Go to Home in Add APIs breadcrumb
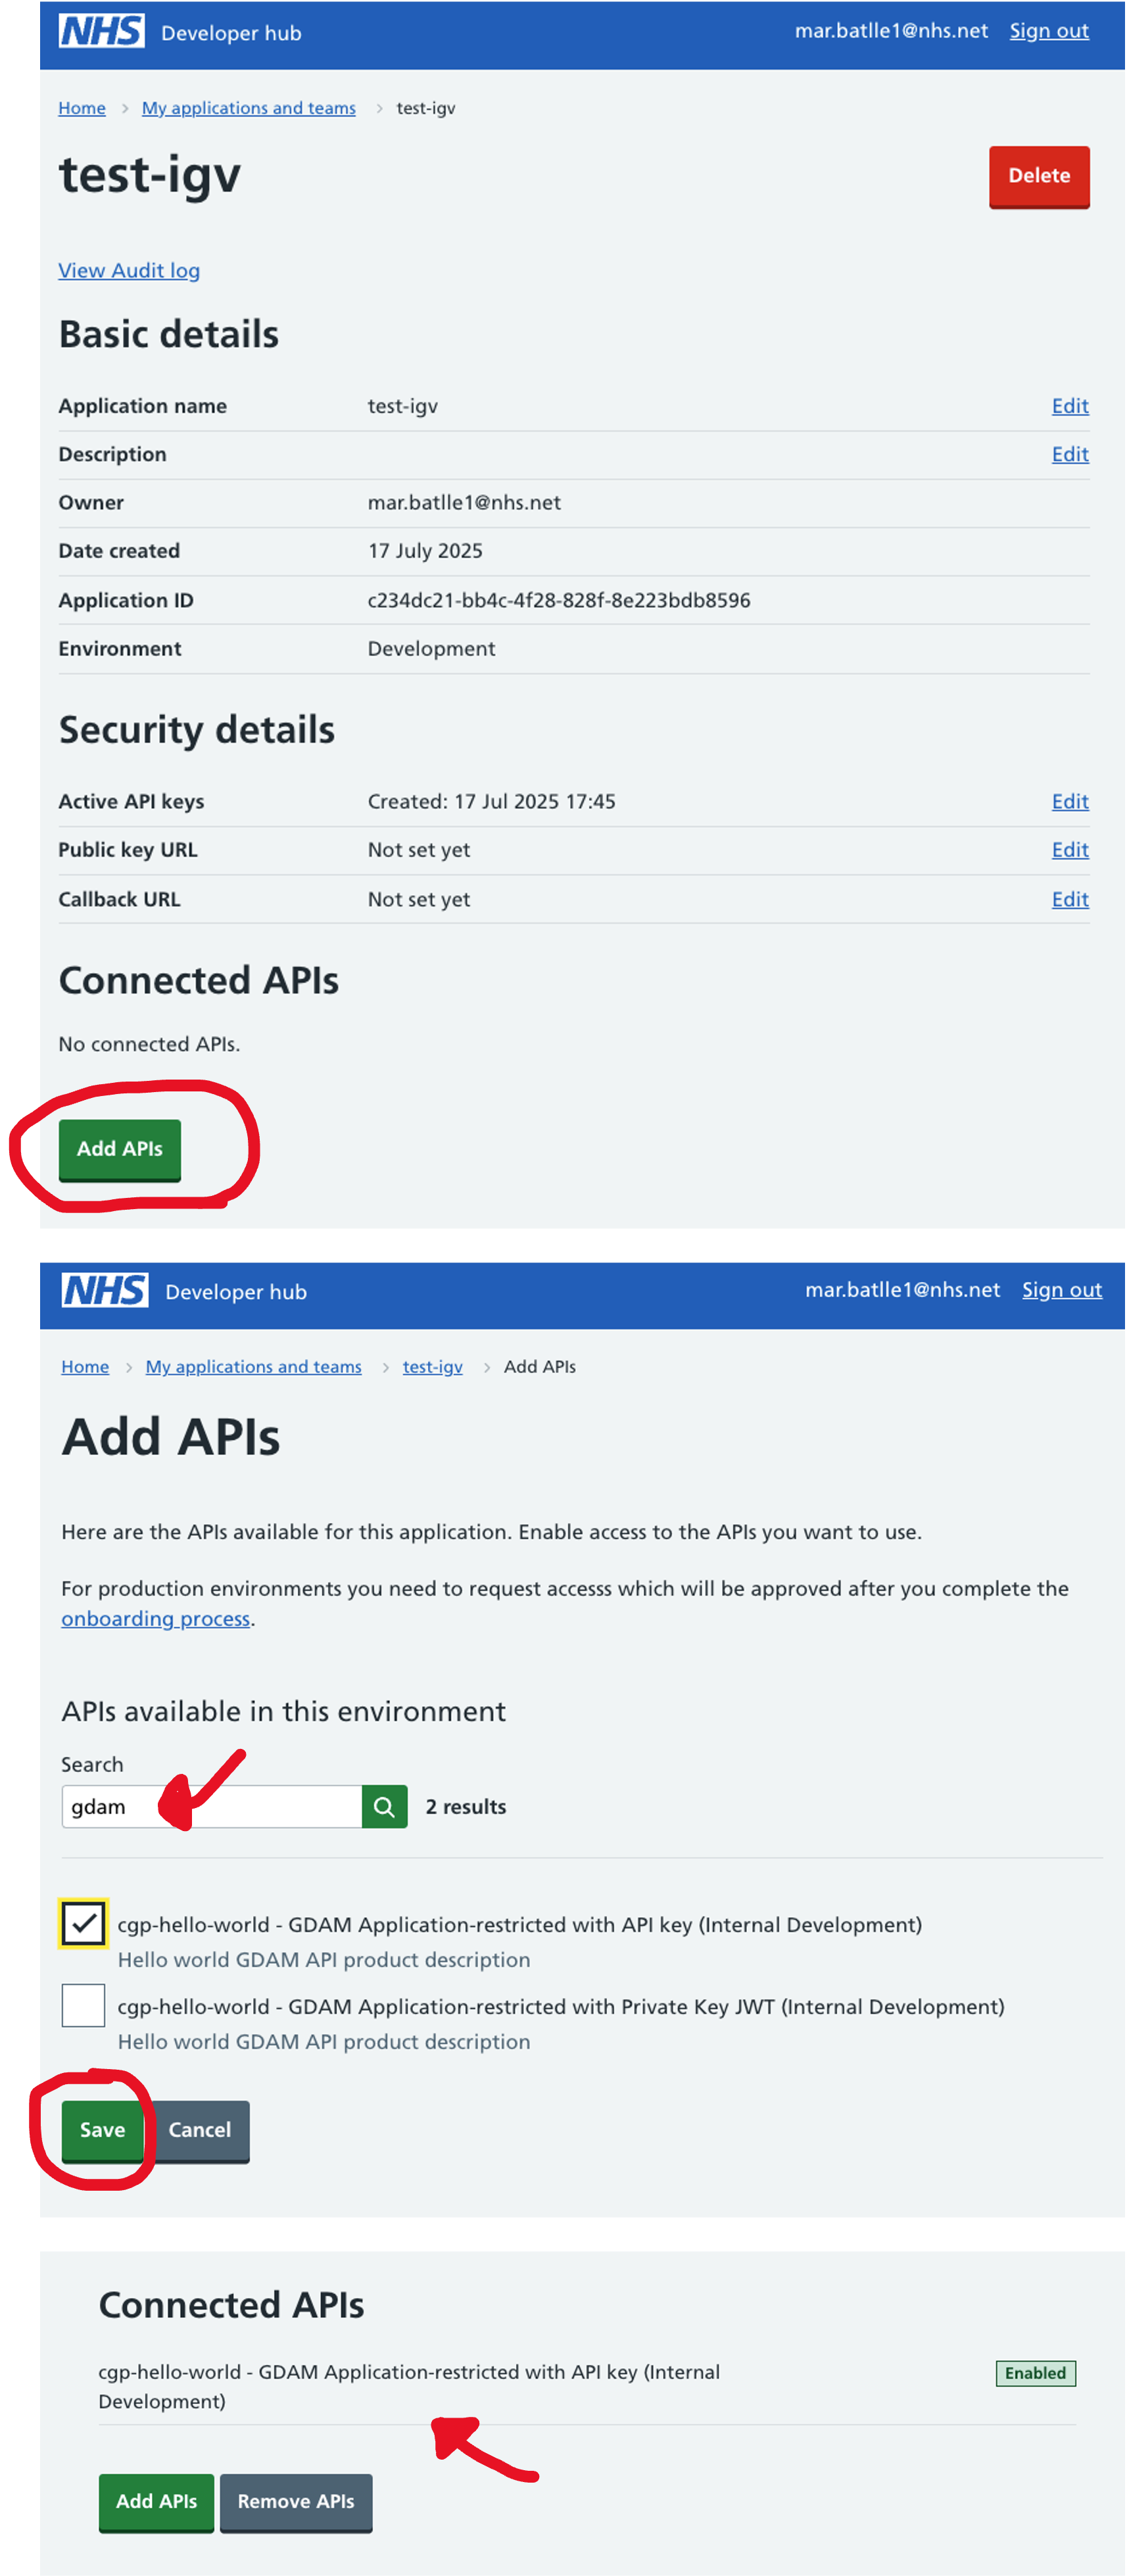 (x=85, y=1366)
